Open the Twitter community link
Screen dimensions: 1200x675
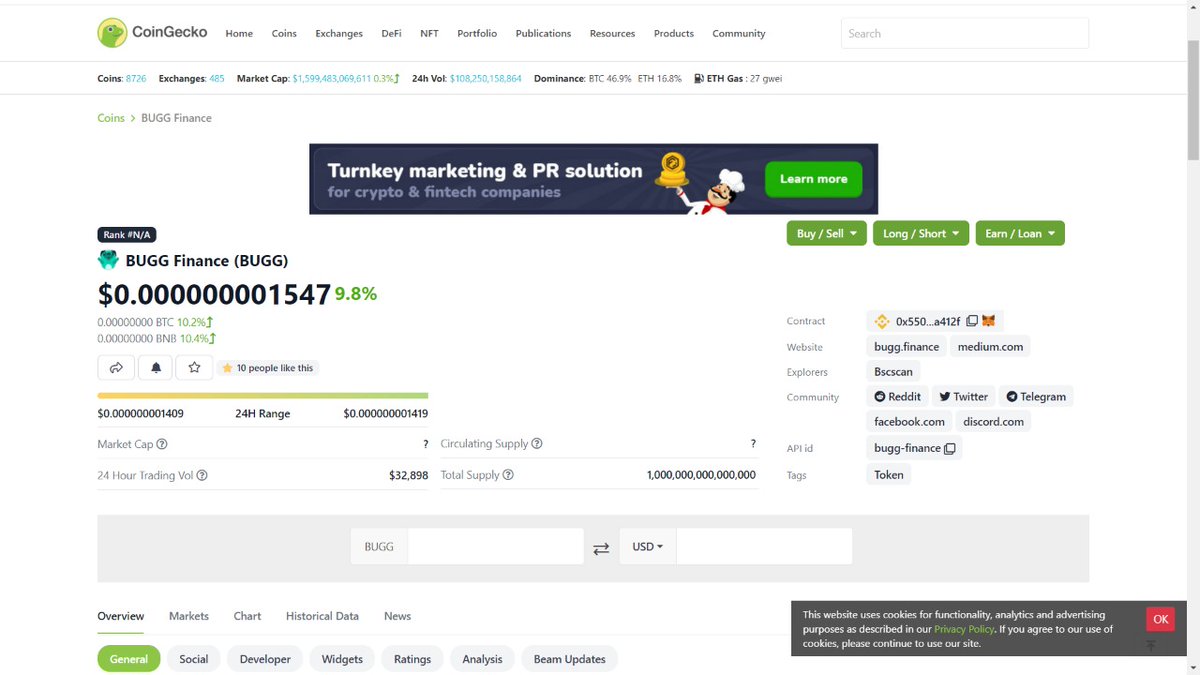[964, 397]
